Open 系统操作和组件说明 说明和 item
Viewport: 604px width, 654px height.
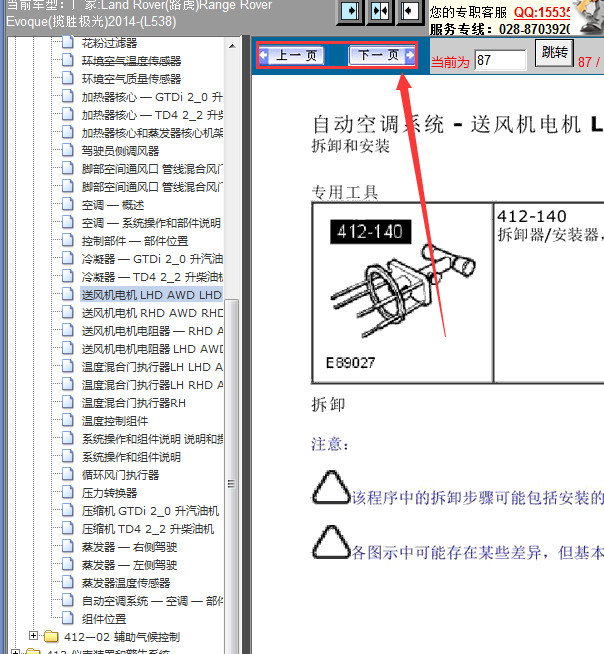tap(152, 439)
